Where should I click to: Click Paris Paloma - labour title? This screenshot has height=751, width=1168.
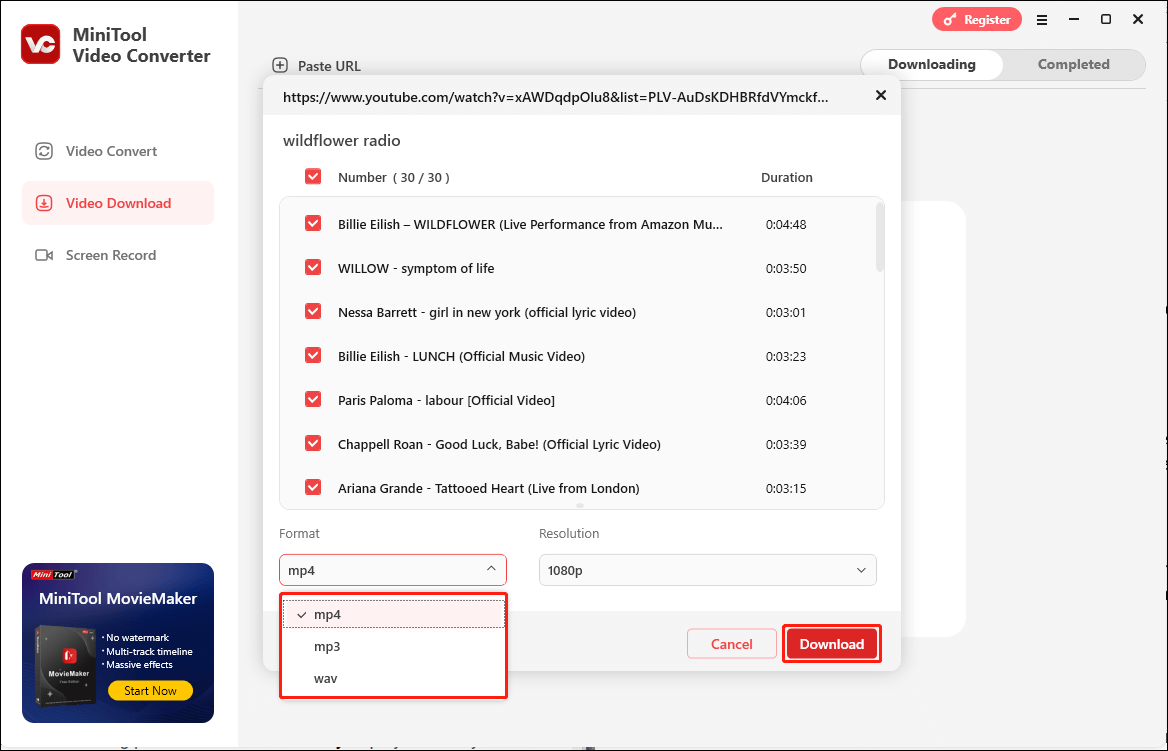coord(446,400)
